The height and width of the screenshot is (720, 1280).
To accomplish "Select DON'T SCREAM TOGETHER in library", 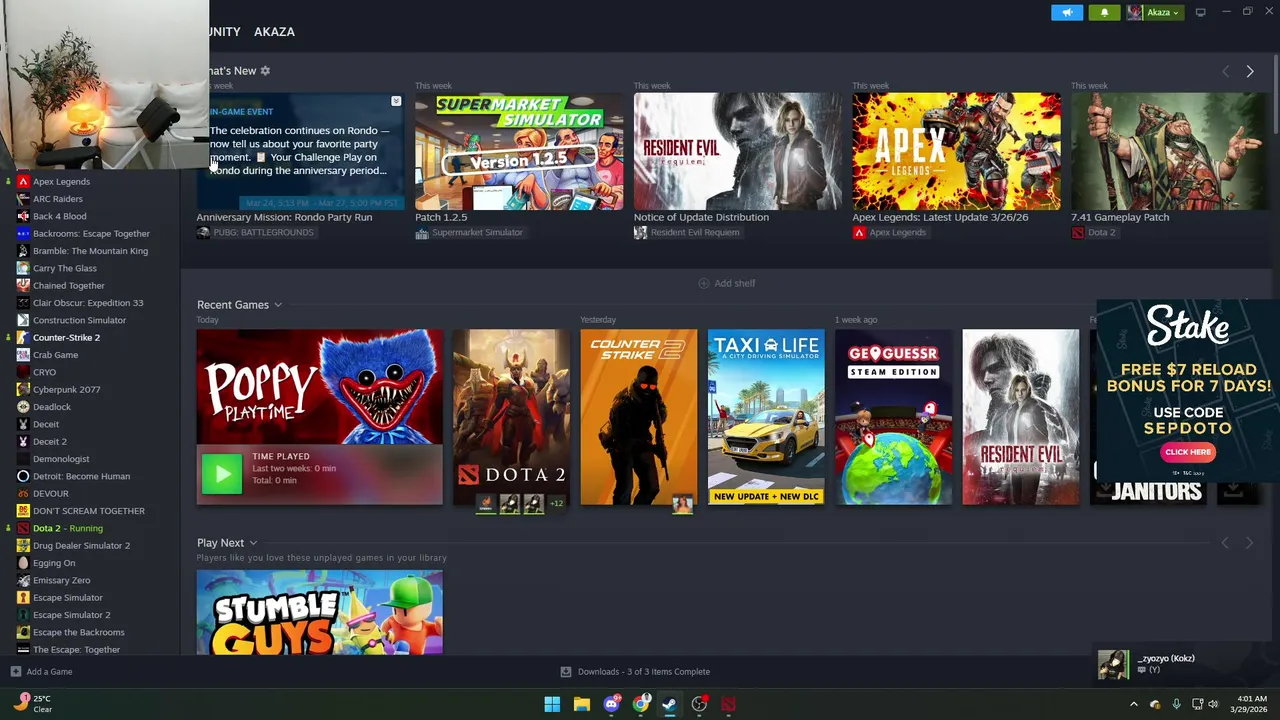I will [x=89, y=511].
